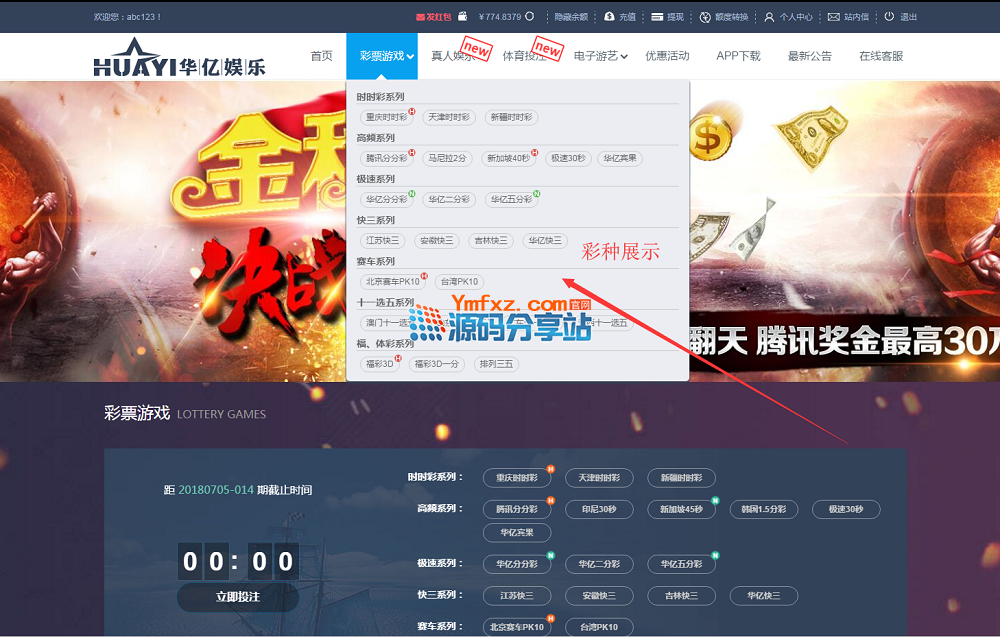Select 马尼拉2分 in the dropdown panel
The height and width of the screenshot is (637, 1000).
coord(447,158)
